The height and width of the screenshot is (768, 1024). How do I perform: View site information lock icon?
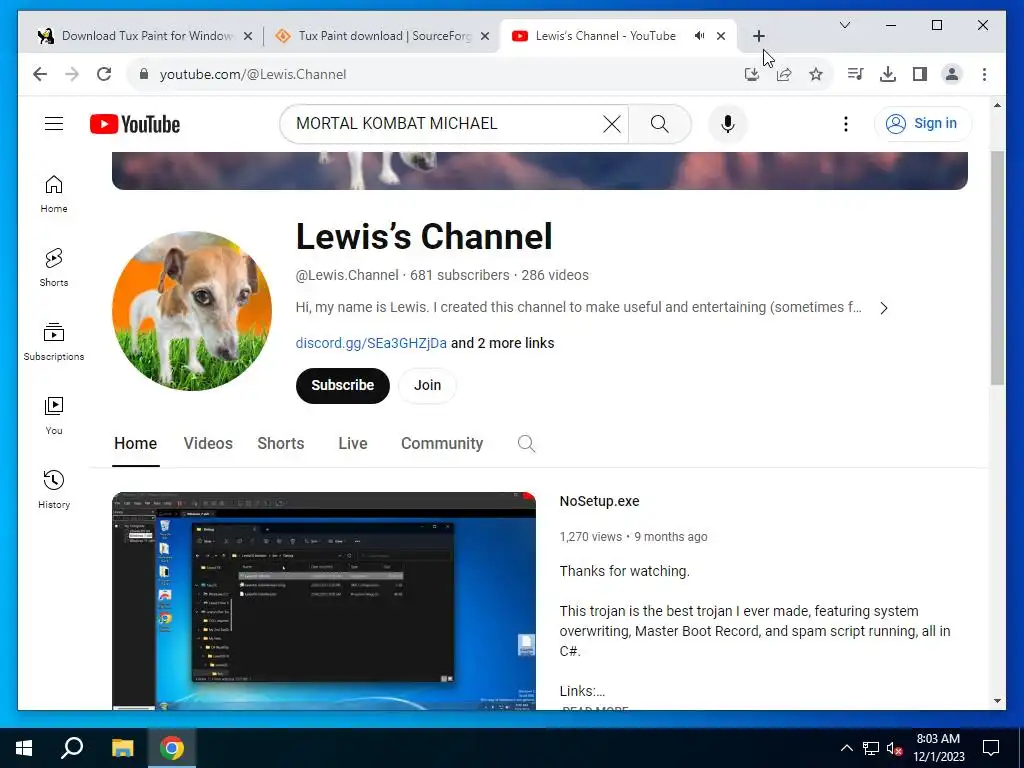click(x=144, y=74)
